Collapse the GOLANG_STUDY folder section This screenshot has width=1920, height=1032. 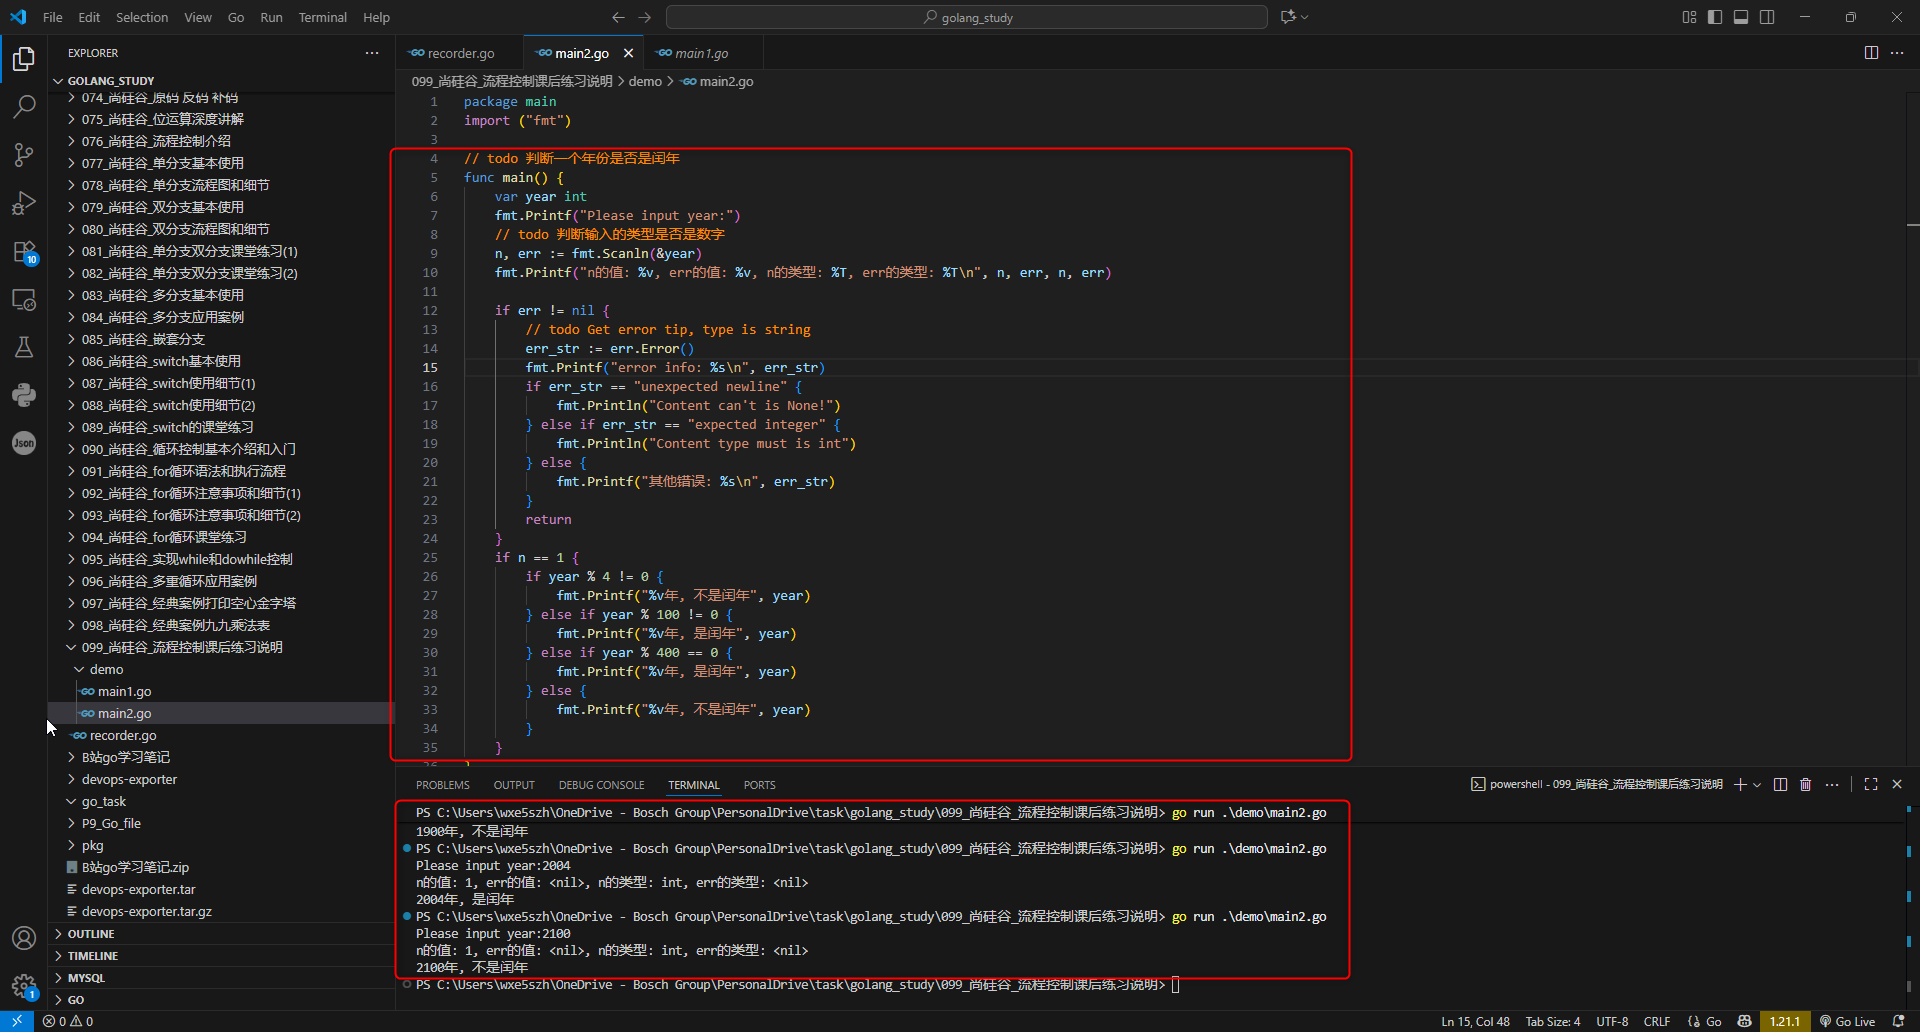tap(221, 81)
